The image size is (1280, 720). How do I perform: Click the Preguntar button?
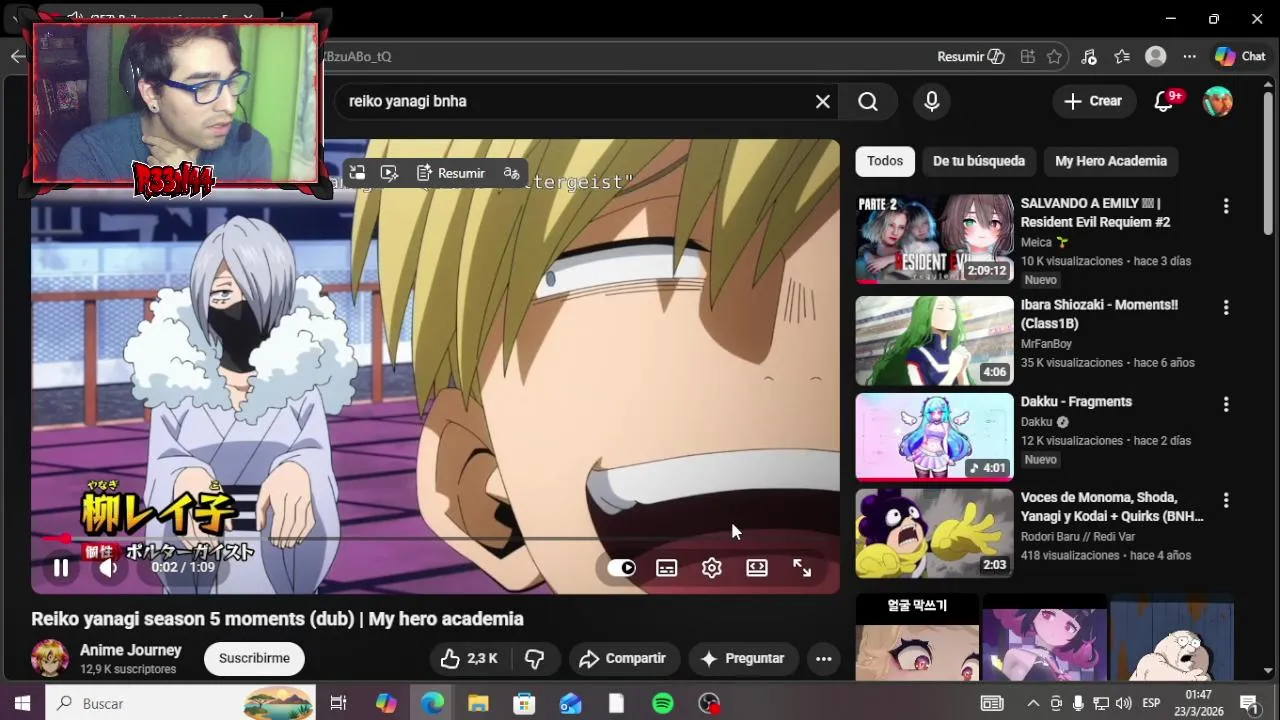pos(743,659)
